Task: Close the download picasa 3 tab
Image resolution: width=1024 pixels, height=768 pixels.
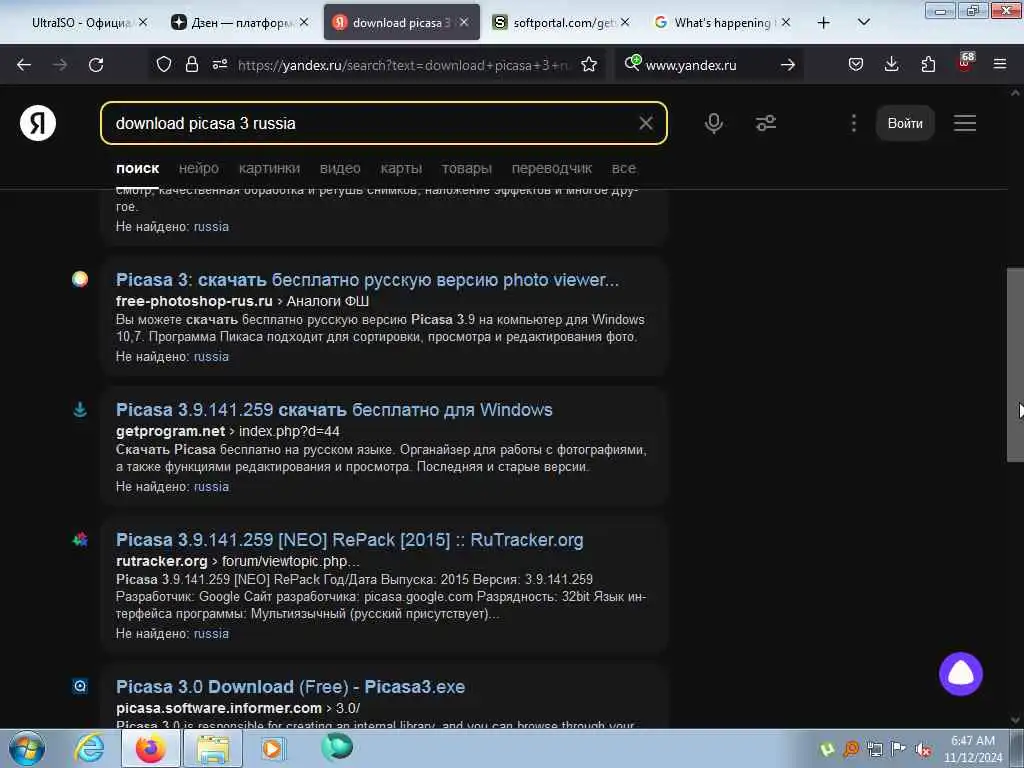Action: coord(464,22)
